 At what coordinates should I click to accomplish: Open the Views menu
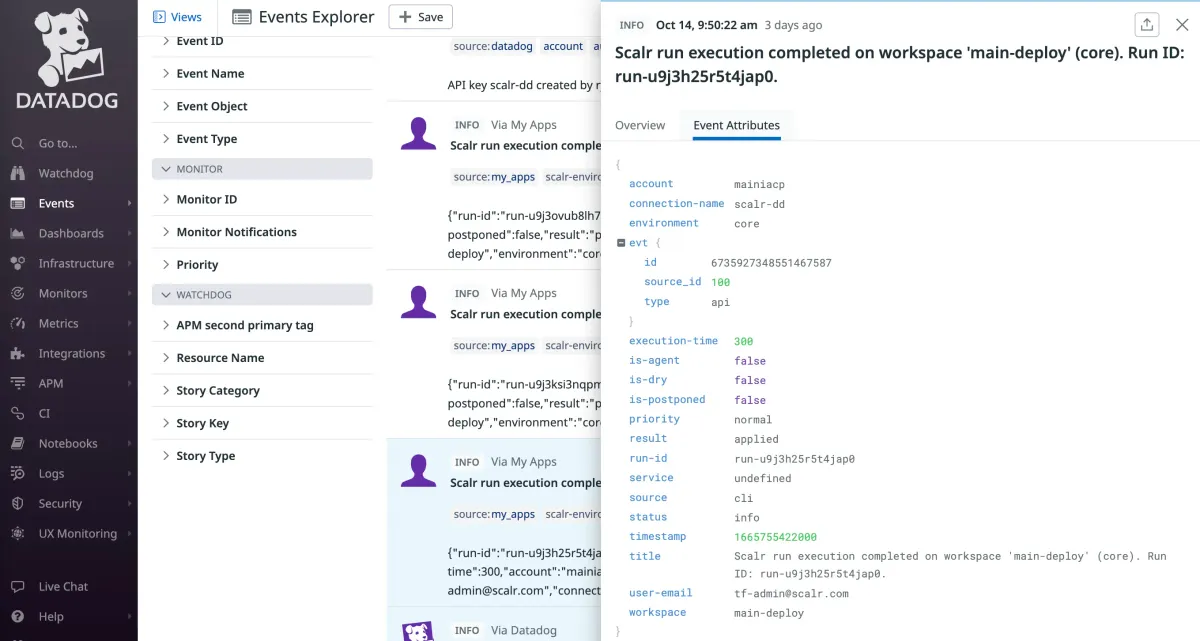[178, 16]
